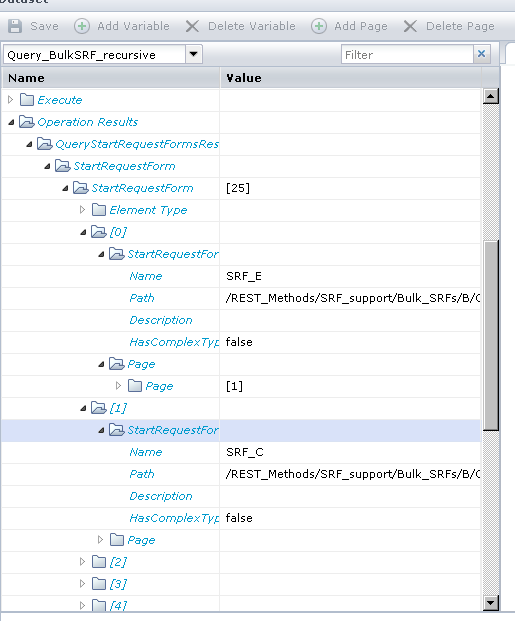Click the Element Type tree label
515x621 pixels.
[148, 210]
